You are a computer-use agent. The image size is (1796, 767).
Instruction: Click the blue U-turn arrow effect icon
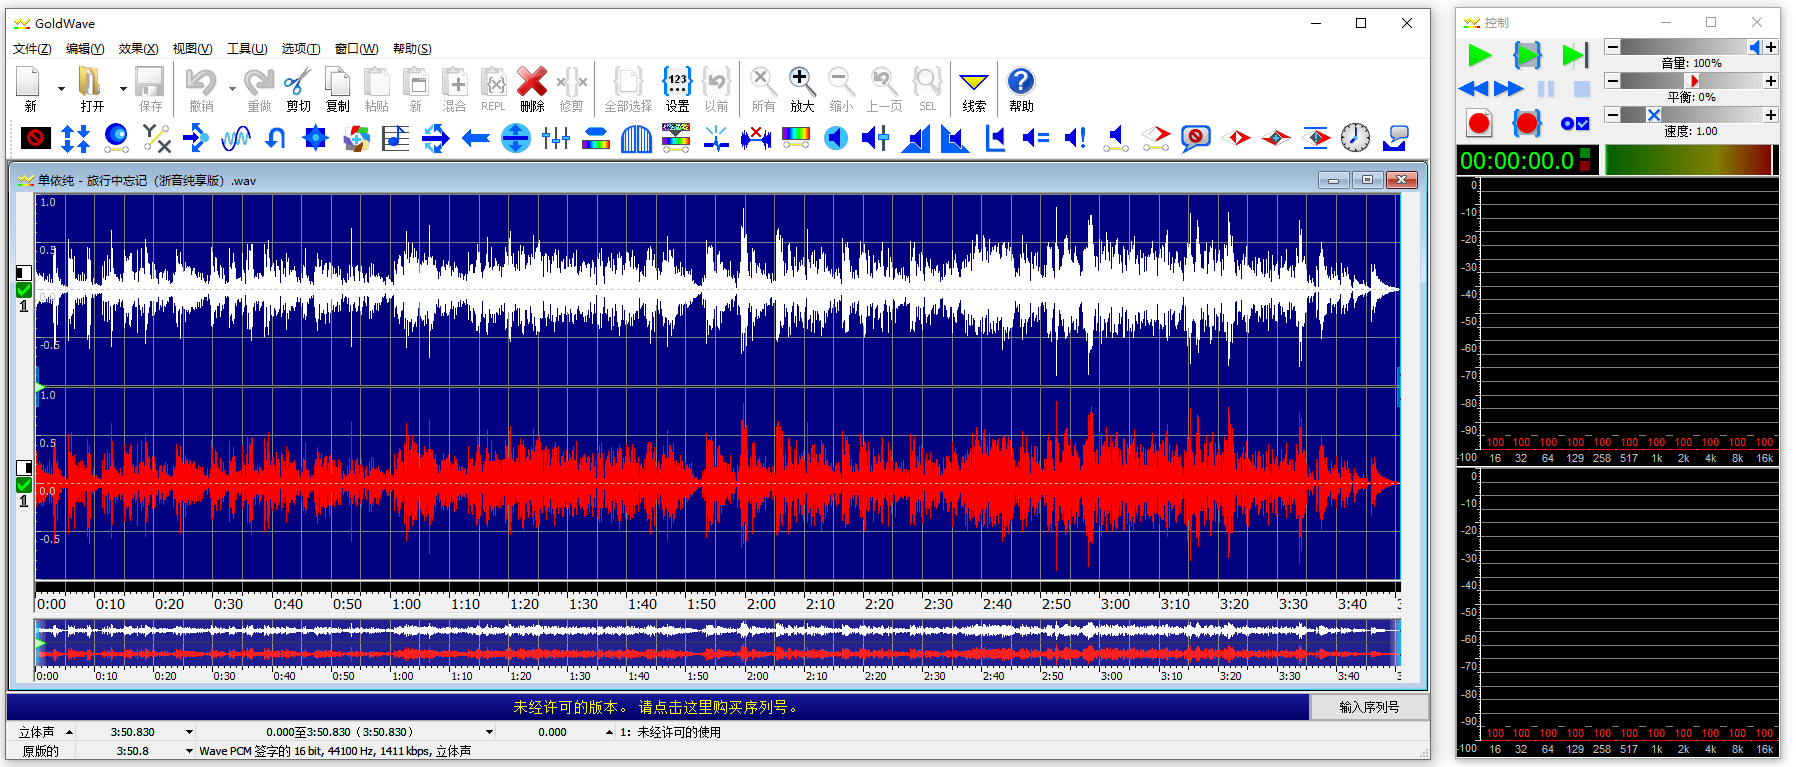(276, 138)
